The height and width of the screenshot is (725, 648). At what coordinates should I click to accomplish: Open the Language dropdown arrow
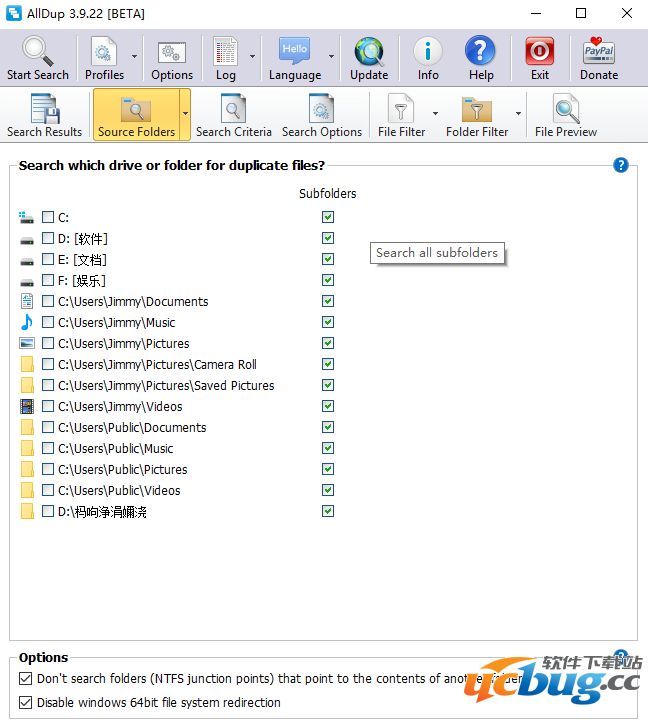coord(331,58)
